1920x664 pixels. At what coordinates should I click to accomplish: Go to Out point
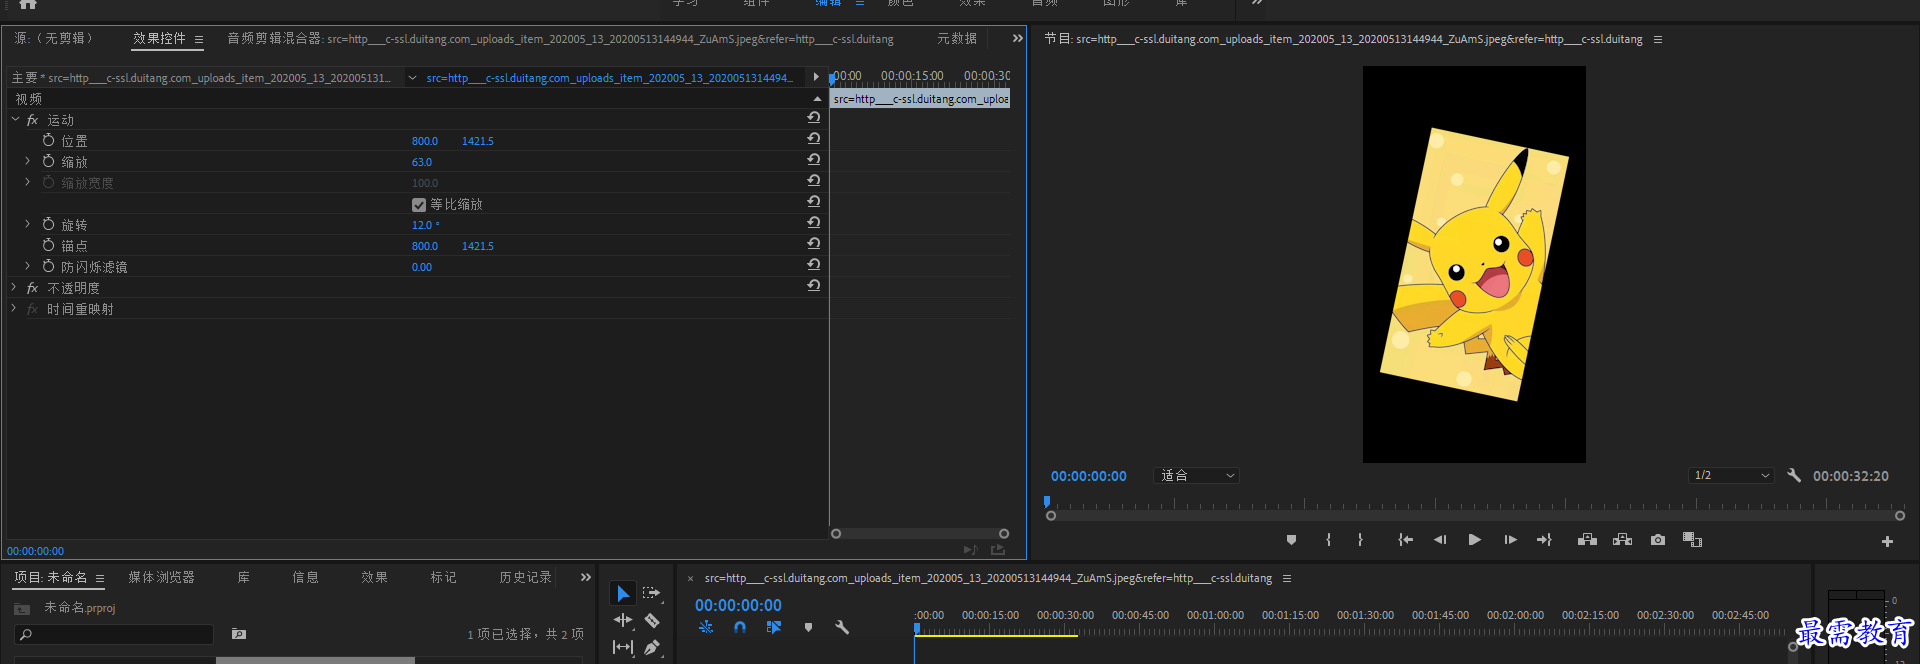[x=1544, y=540]
